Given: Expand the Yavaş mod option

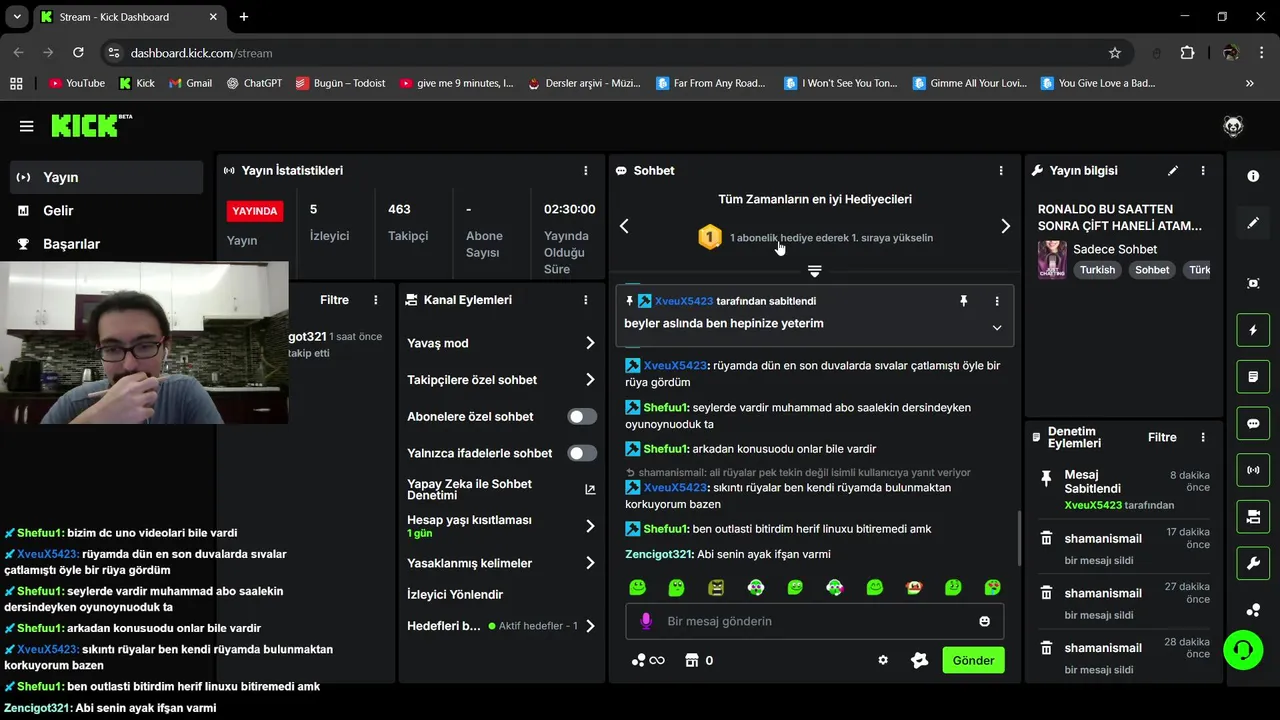Looking at the screenshot, I should (x=501, y=343).
